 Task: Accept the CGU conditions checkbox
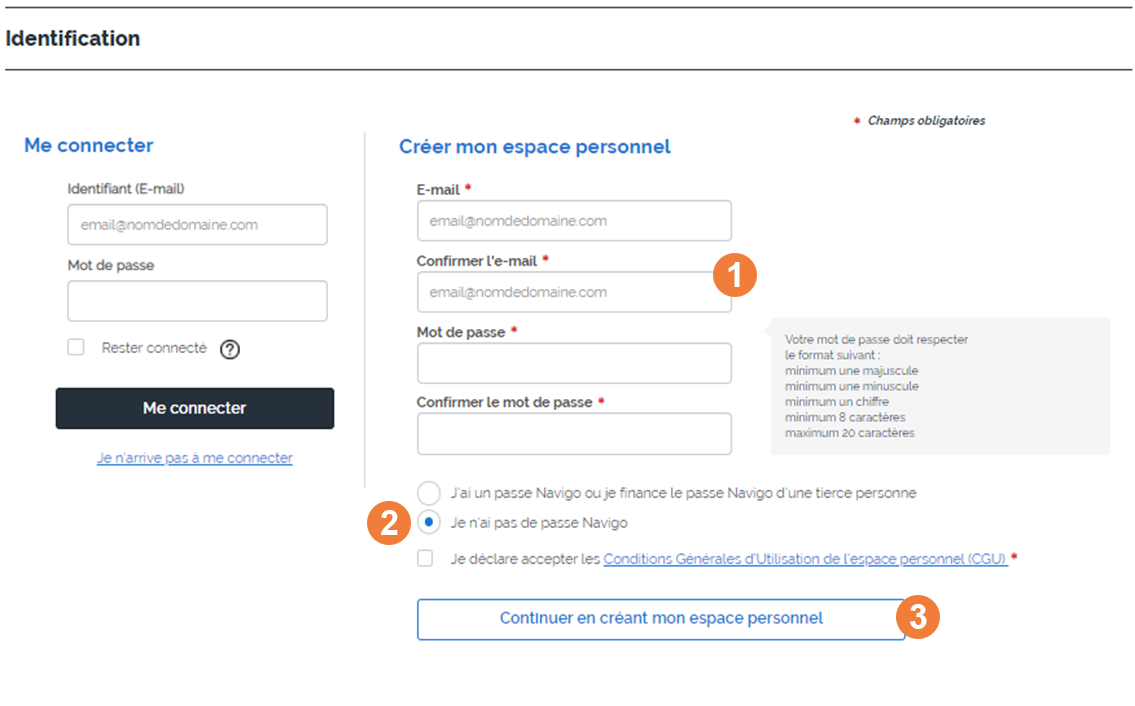pyautogui.click(x=425, y=558)
